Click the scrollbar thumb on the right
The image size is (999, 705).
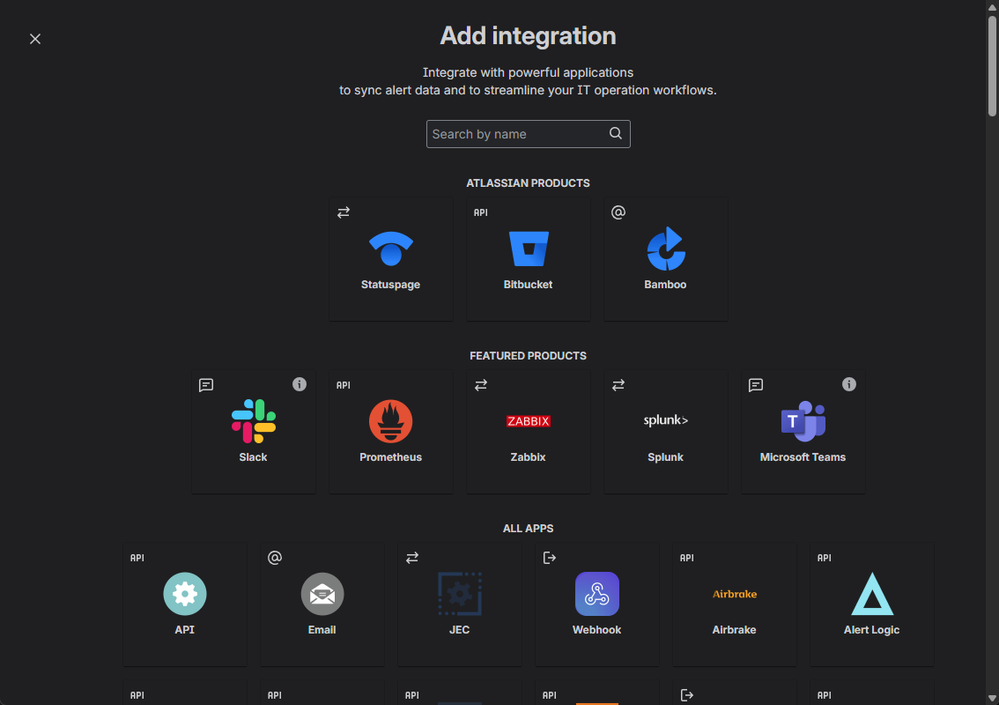point(992,66)
